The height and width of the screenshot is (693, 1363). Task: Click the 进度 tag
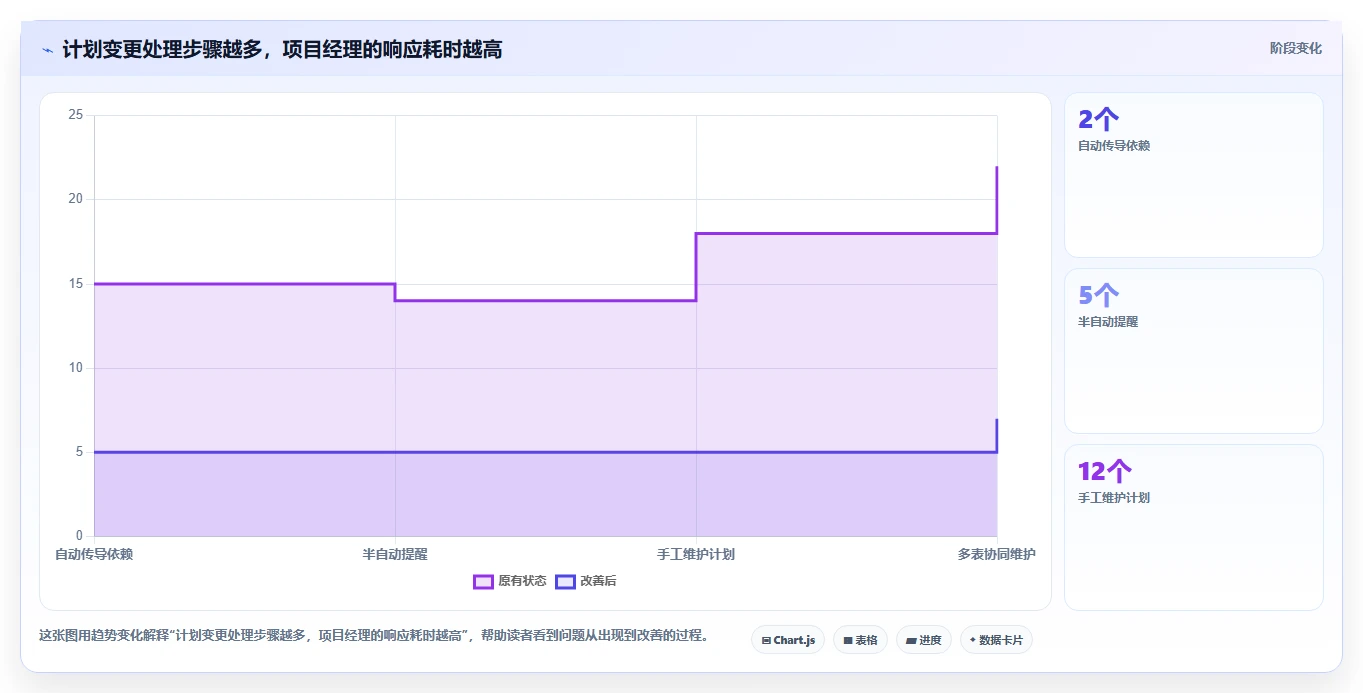(x=923, y=640)
